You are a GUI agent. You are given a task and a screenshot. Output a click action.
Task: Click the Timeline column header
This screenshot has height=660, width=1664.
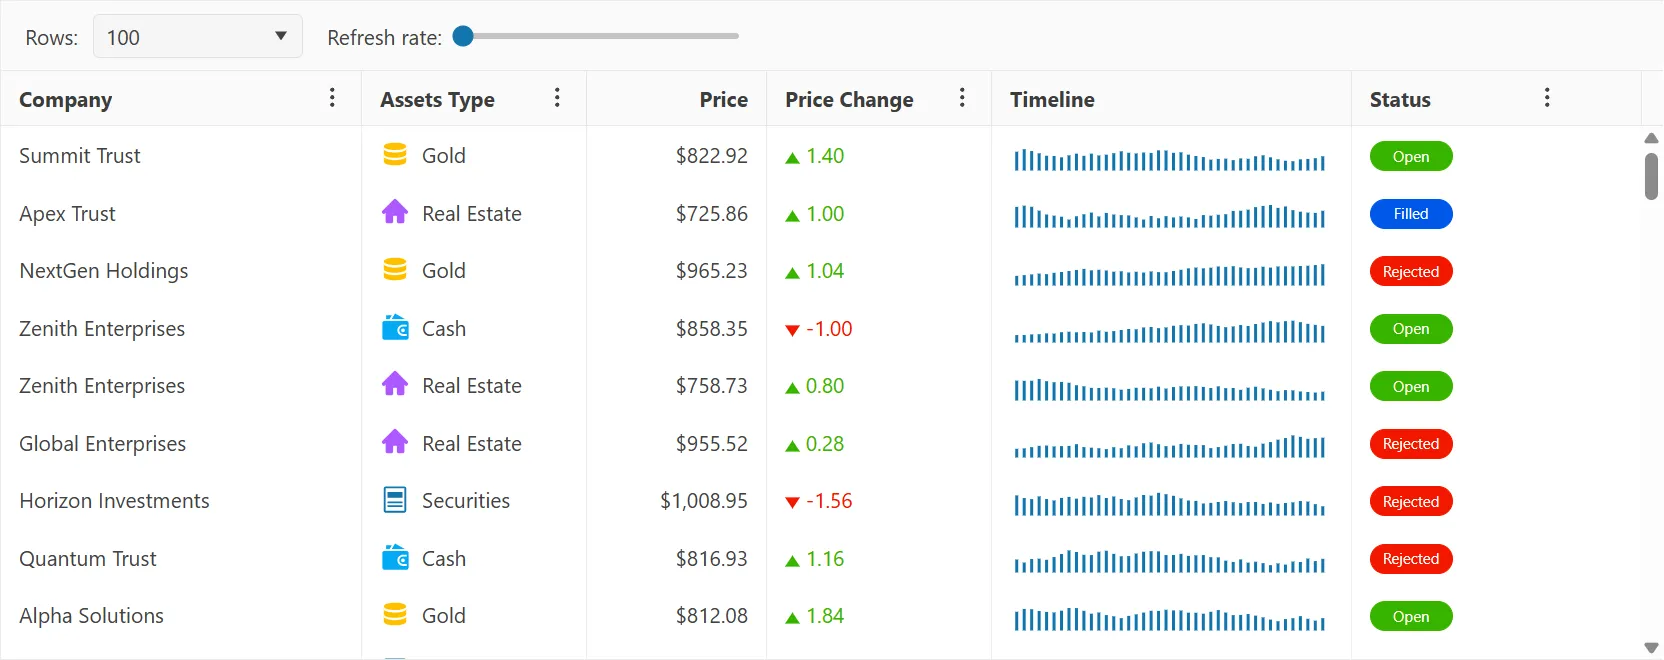(1052, 100)
